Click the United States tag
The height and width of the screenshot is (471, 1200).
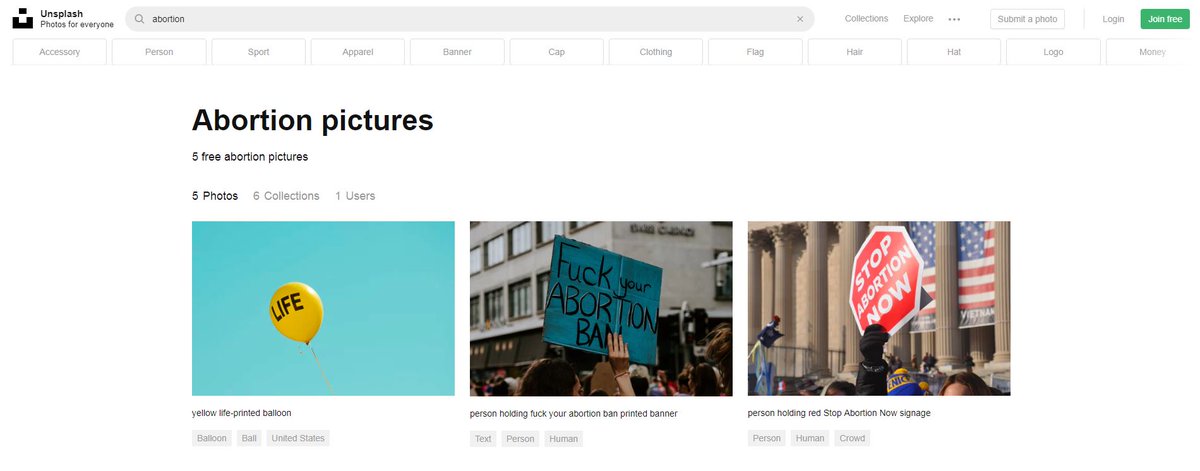pyautogui.click(x=298, y=438)
